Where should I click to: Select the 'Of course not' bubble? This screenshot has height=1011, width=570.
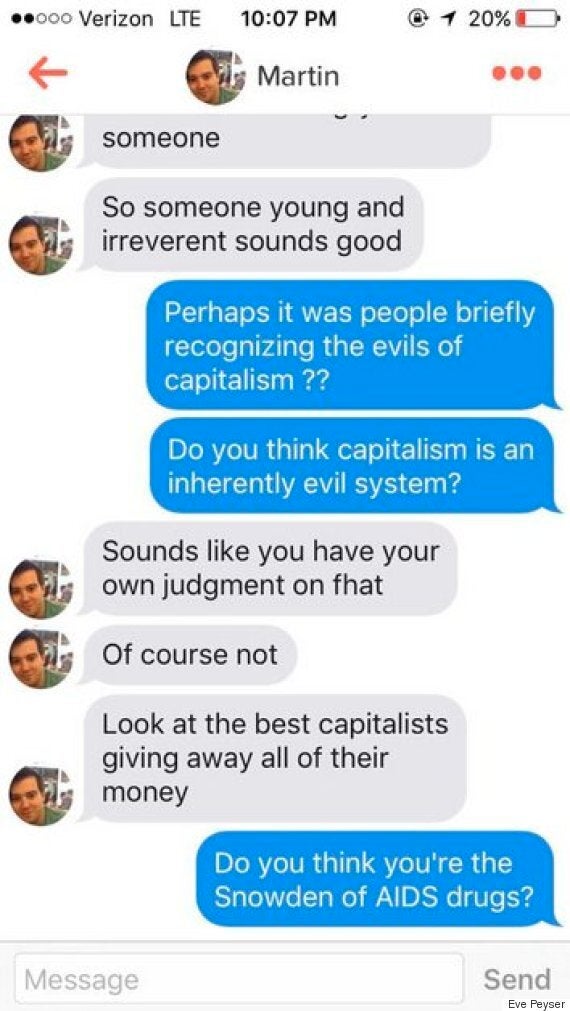(x=190, y=655)
